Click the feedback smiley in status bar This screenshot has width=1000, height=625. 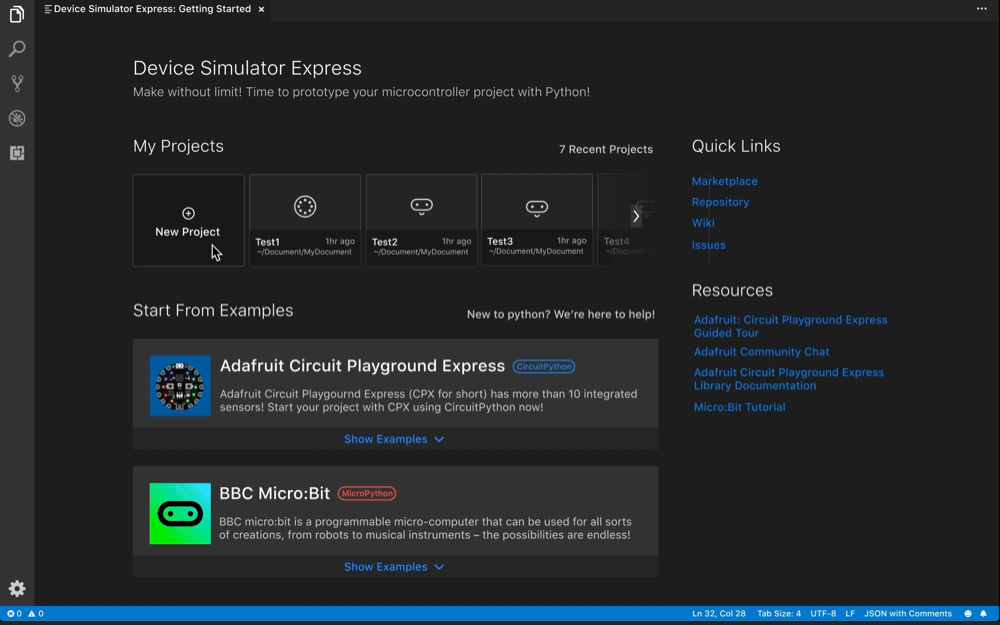point(967,614)
